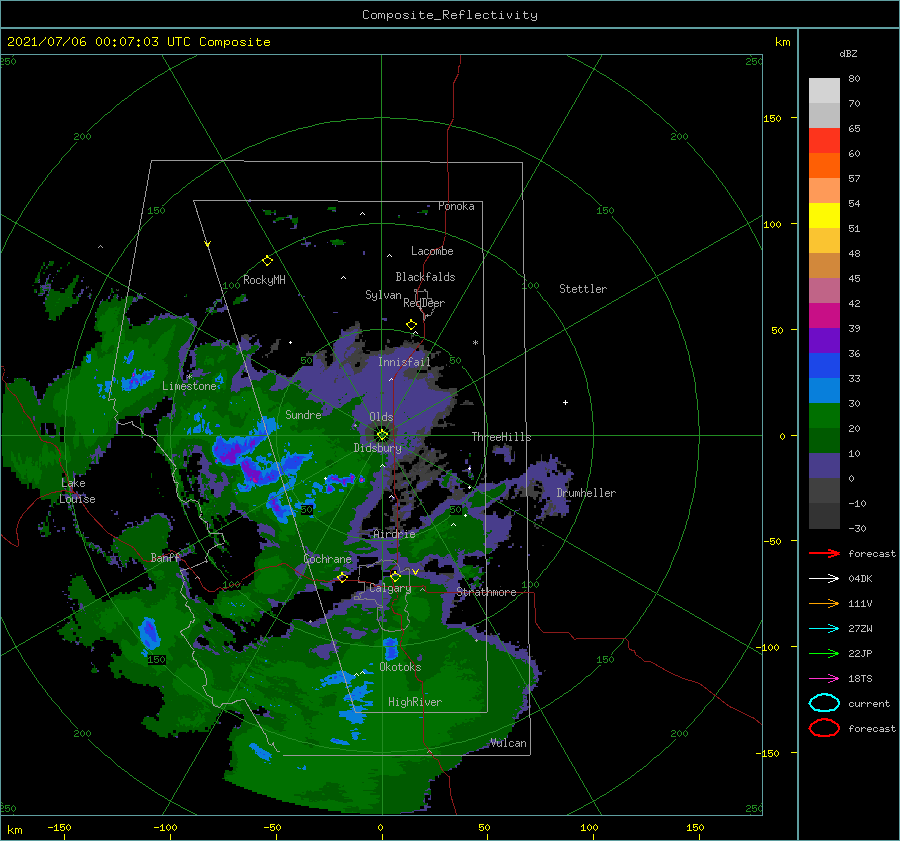
Task: Pick the orange 57-60 dBZ swatch
Action: click(824, 165)
